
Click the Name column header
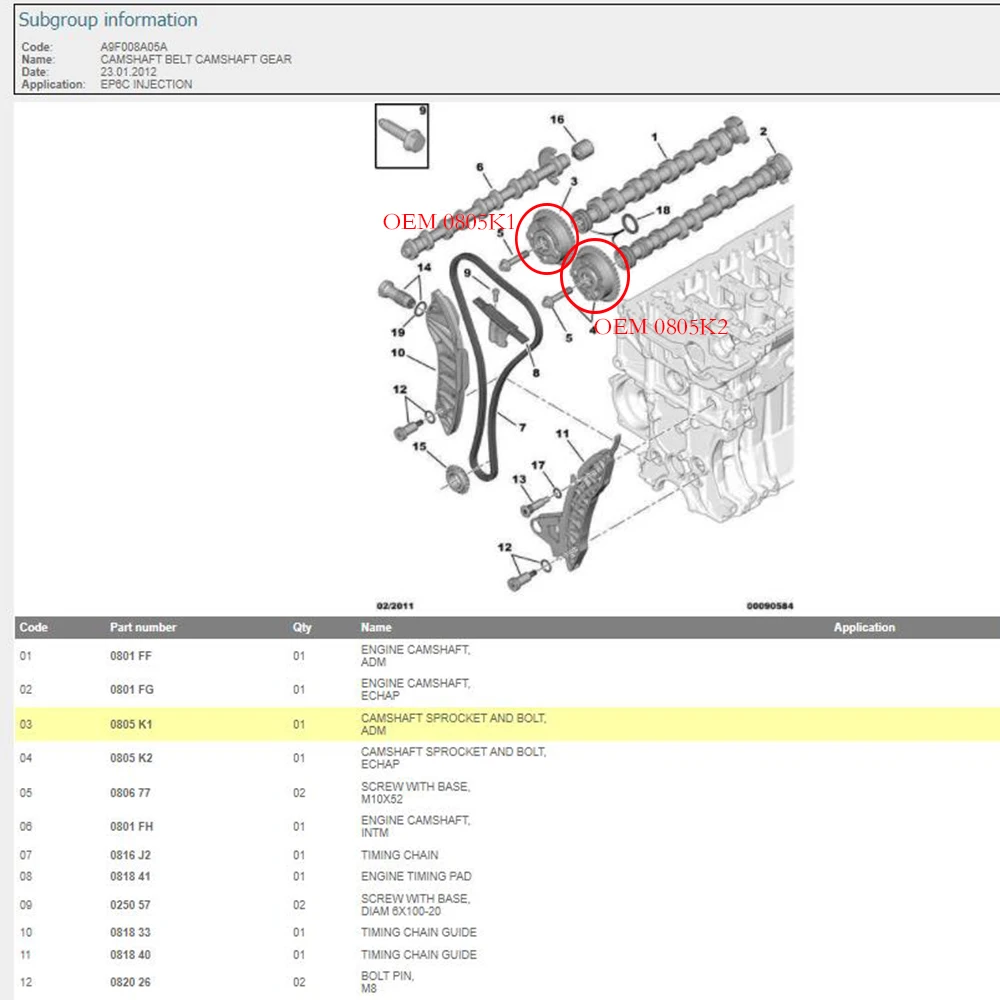(x=376, y=627)
